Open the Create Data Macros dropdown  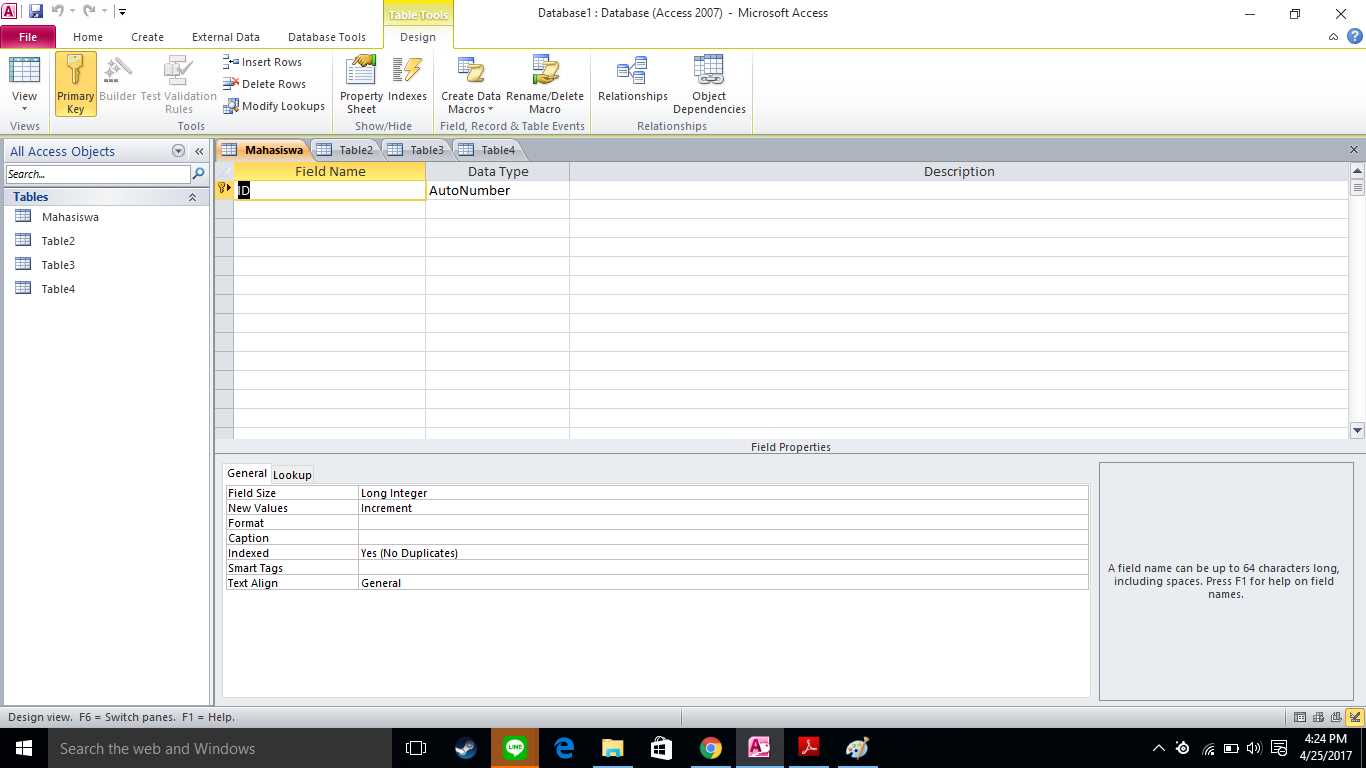coord(471,84)
